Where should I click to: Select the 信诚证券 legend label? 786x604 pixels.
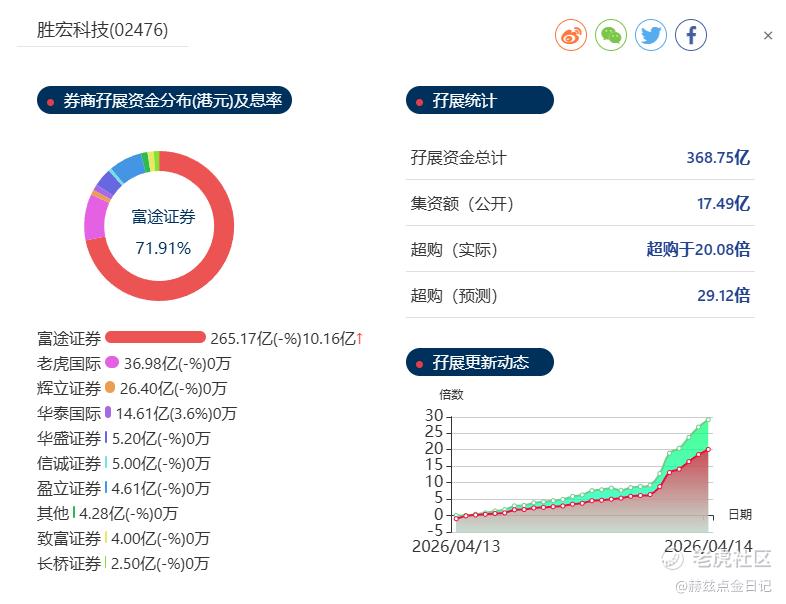point(69,464)
